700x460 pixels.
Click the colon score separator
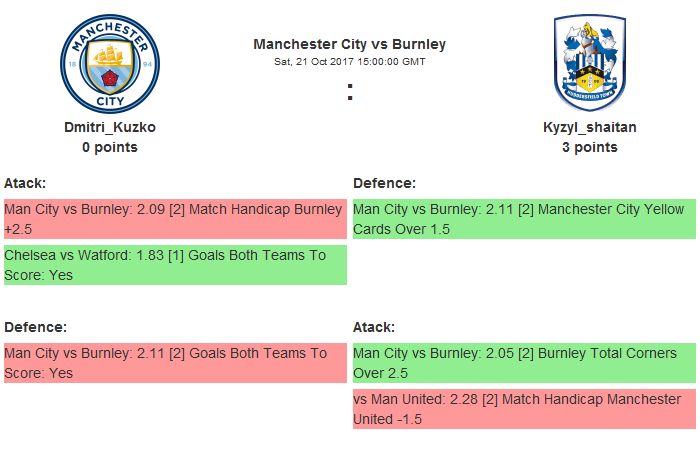click(x=350, y=92)
